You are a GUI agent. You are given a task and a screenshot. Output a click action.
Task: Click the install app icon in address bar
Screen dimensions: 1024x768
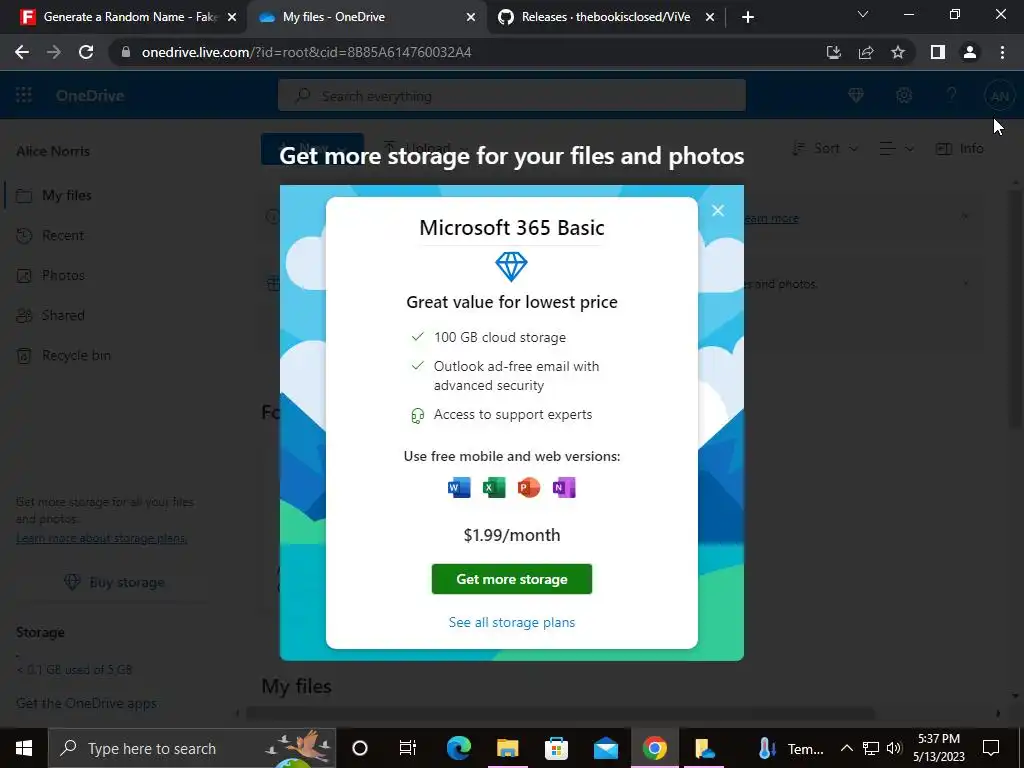pos(833,52)
